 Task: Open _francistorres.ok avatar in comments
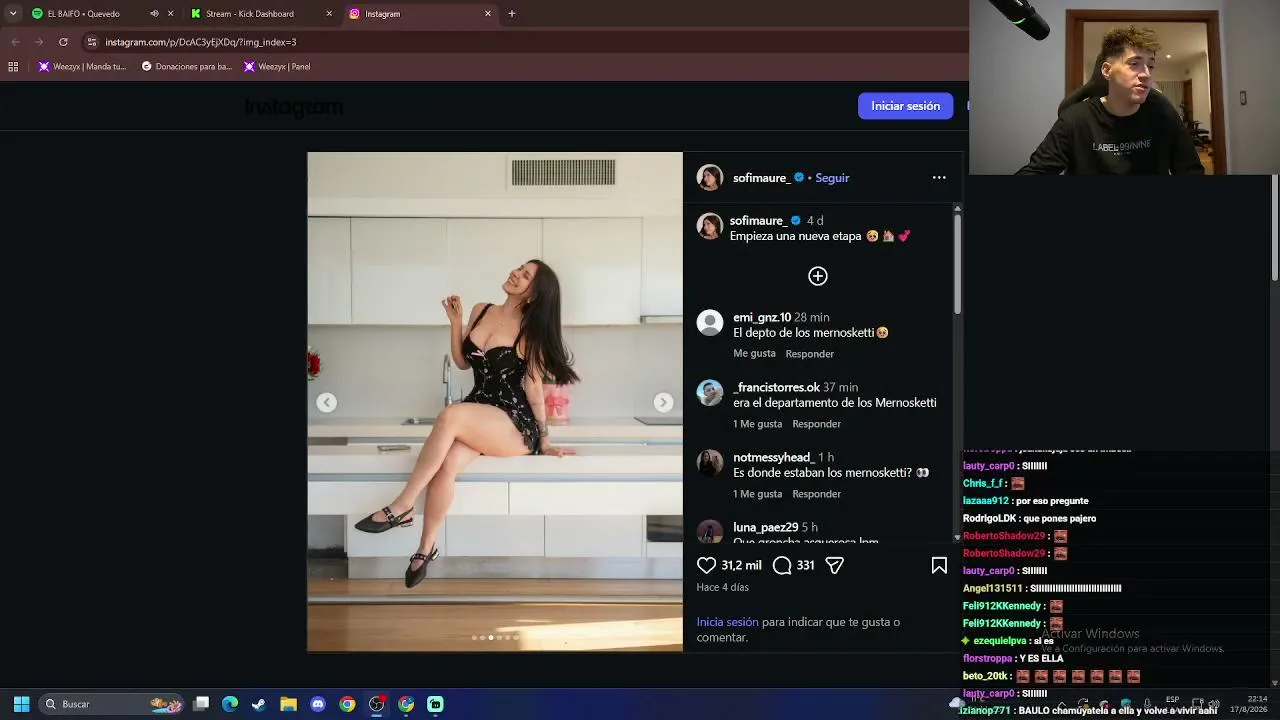tap(710, 392)
